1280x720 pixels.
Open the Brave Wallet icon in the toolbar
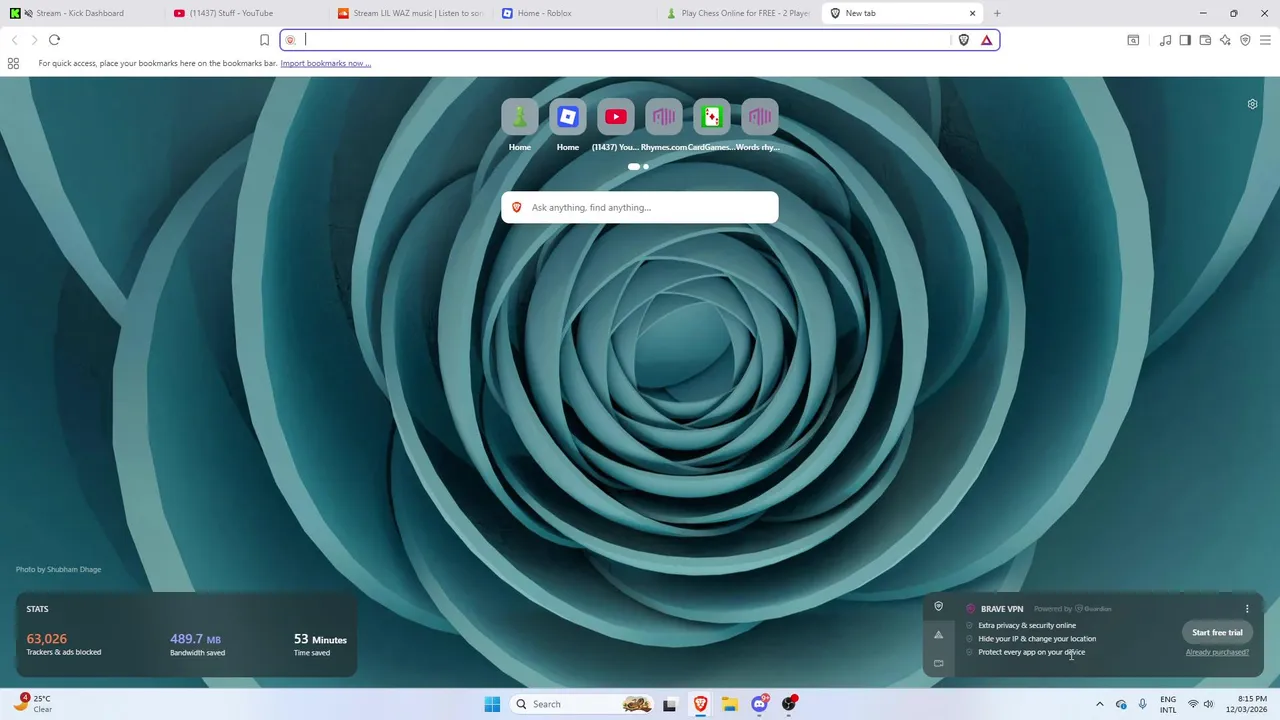click(1205, 40)
